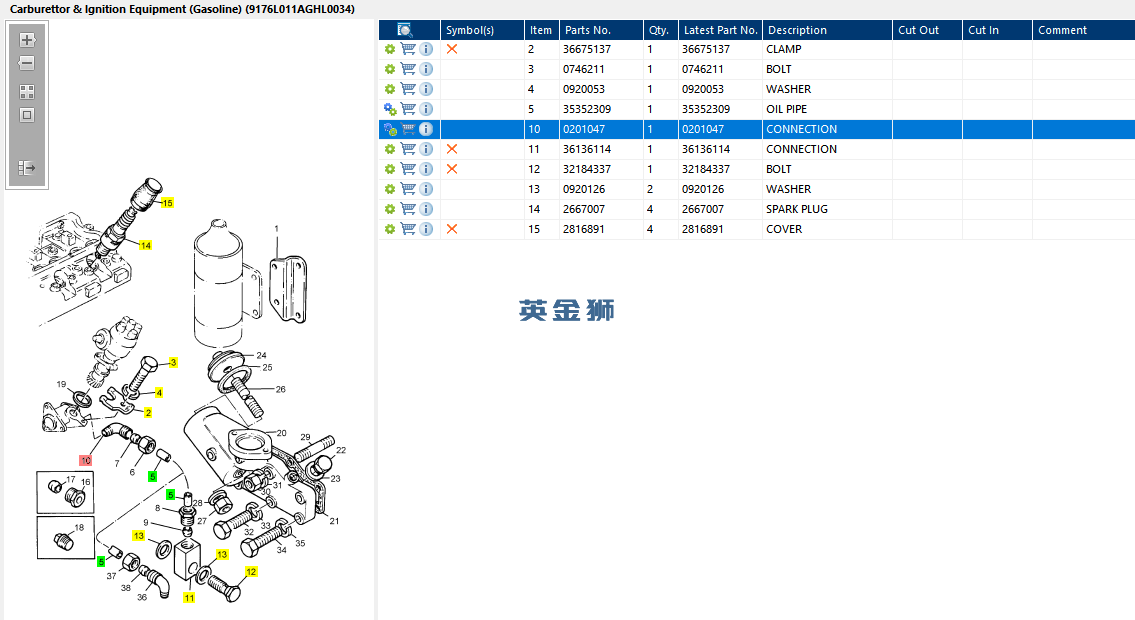Sort by Parts No. column header

pos(601,30)
